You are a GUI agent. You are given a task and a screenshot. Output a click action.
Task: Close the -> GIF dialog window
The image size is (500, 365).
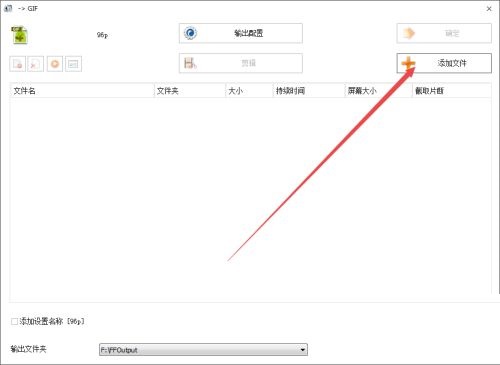[x=489, y=9]
